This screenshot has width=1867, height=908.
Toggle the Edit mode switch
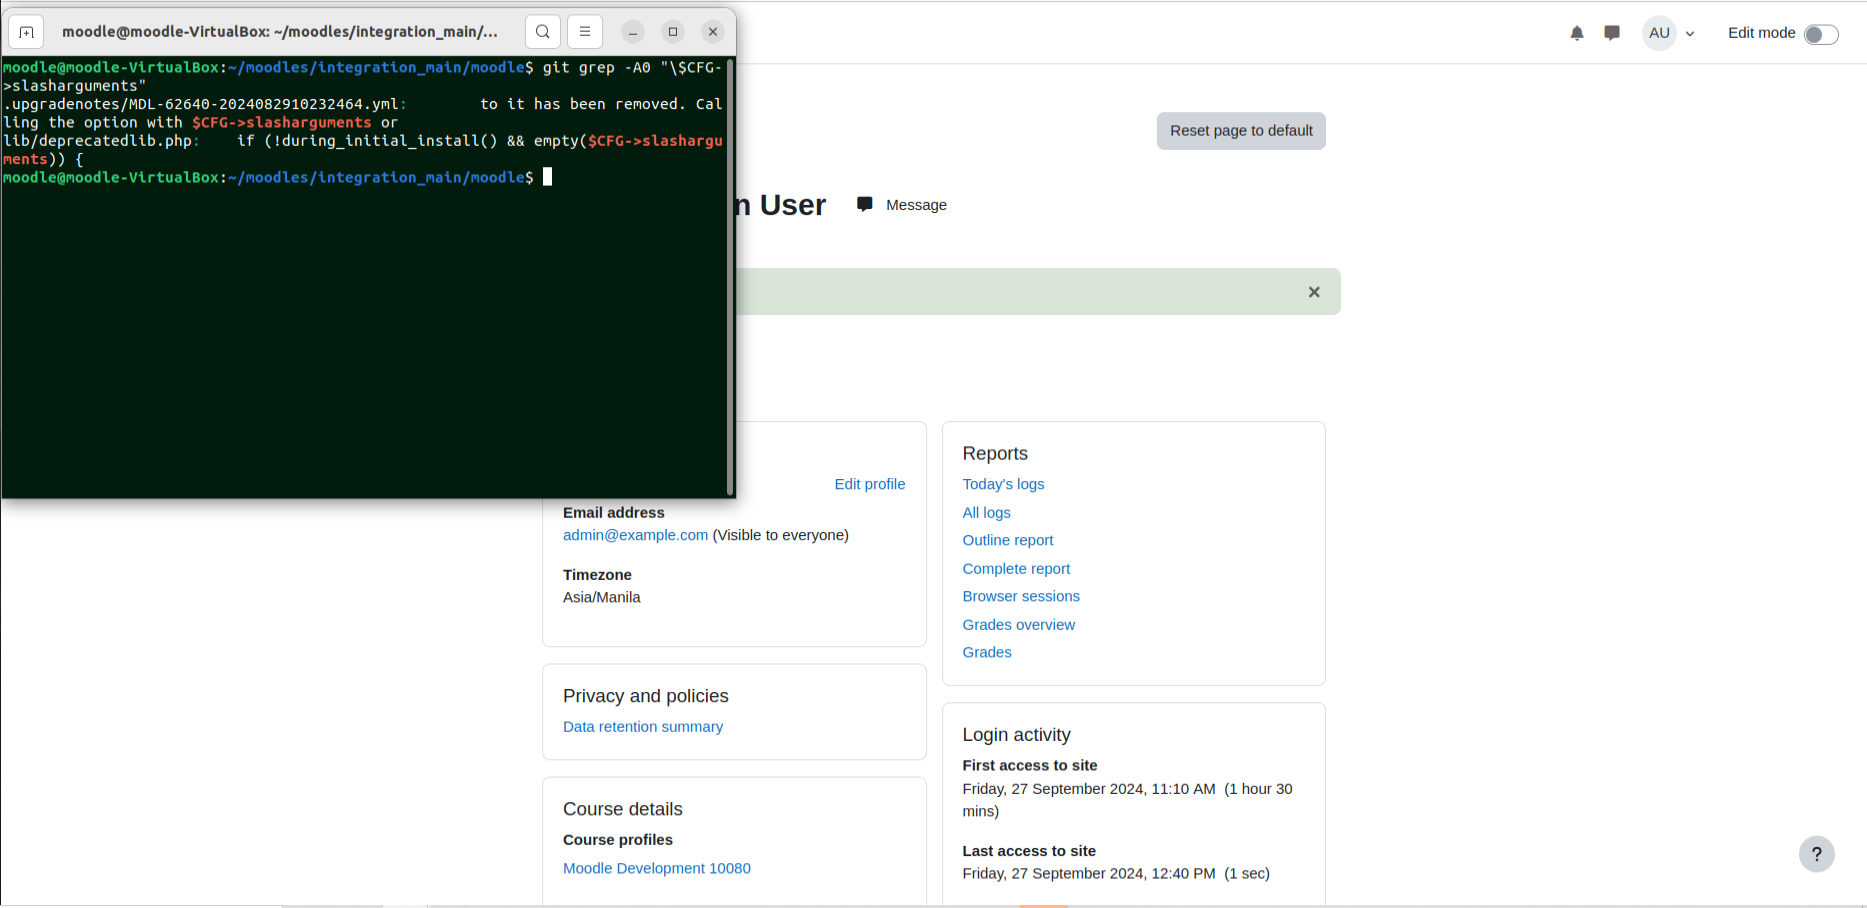[1821, 34]
